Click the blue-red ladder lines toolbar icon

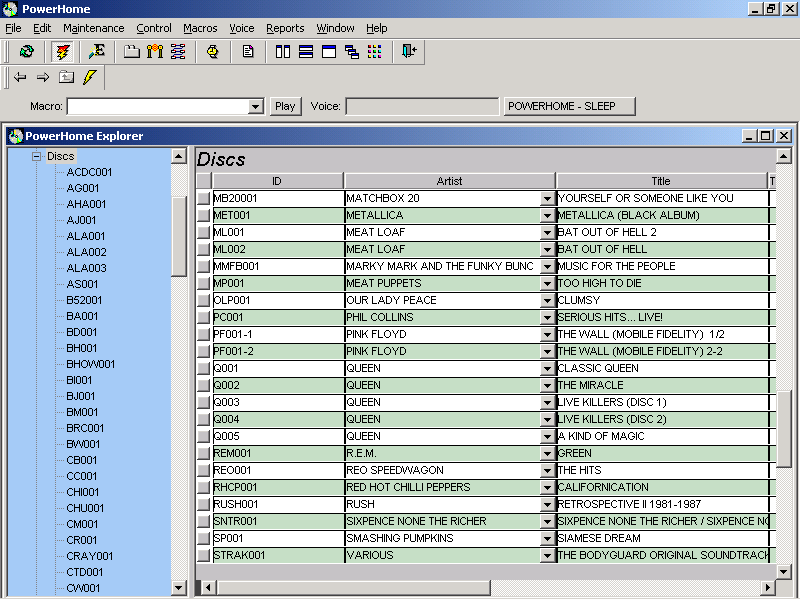coord(178,51)
